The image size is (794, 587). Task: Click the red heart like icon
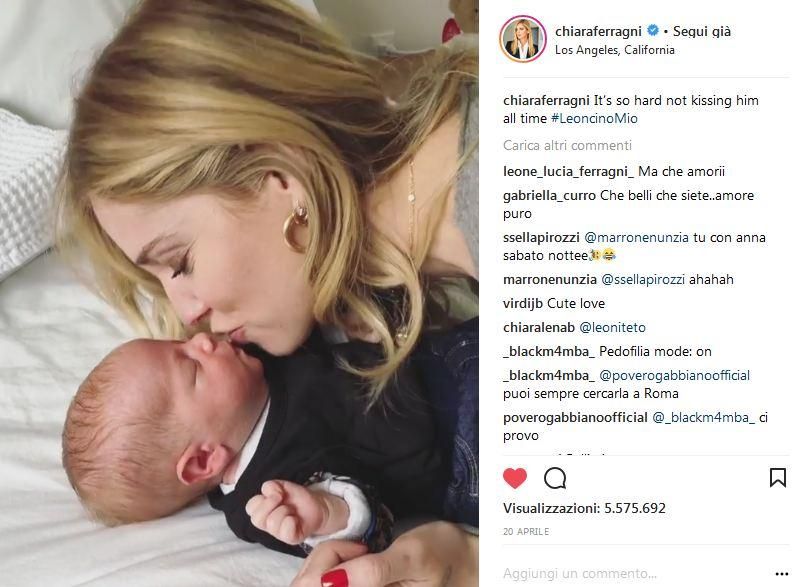pyautogui.click(x=514, y=478)
